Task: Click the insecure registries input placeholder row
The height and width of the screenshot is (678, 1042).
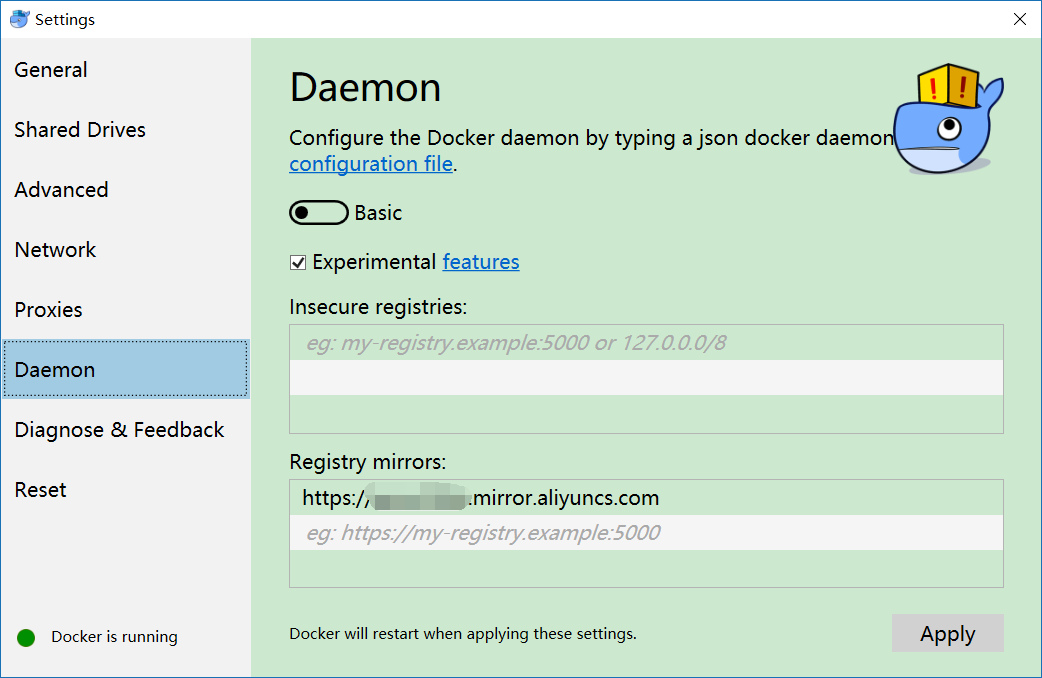Action: click(646, 343)
